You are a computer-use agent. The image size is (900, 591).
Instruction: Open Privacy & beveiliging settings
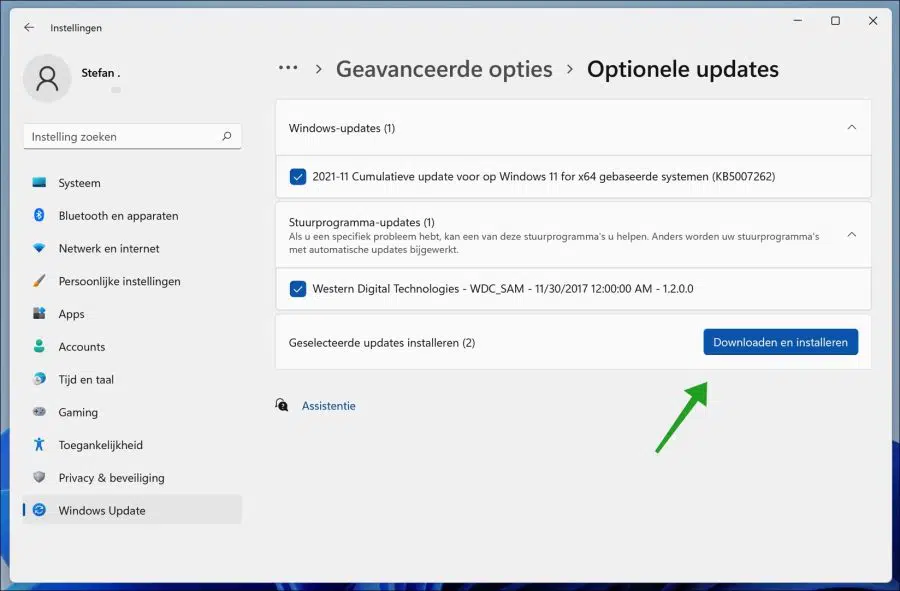tap(132, 477)
